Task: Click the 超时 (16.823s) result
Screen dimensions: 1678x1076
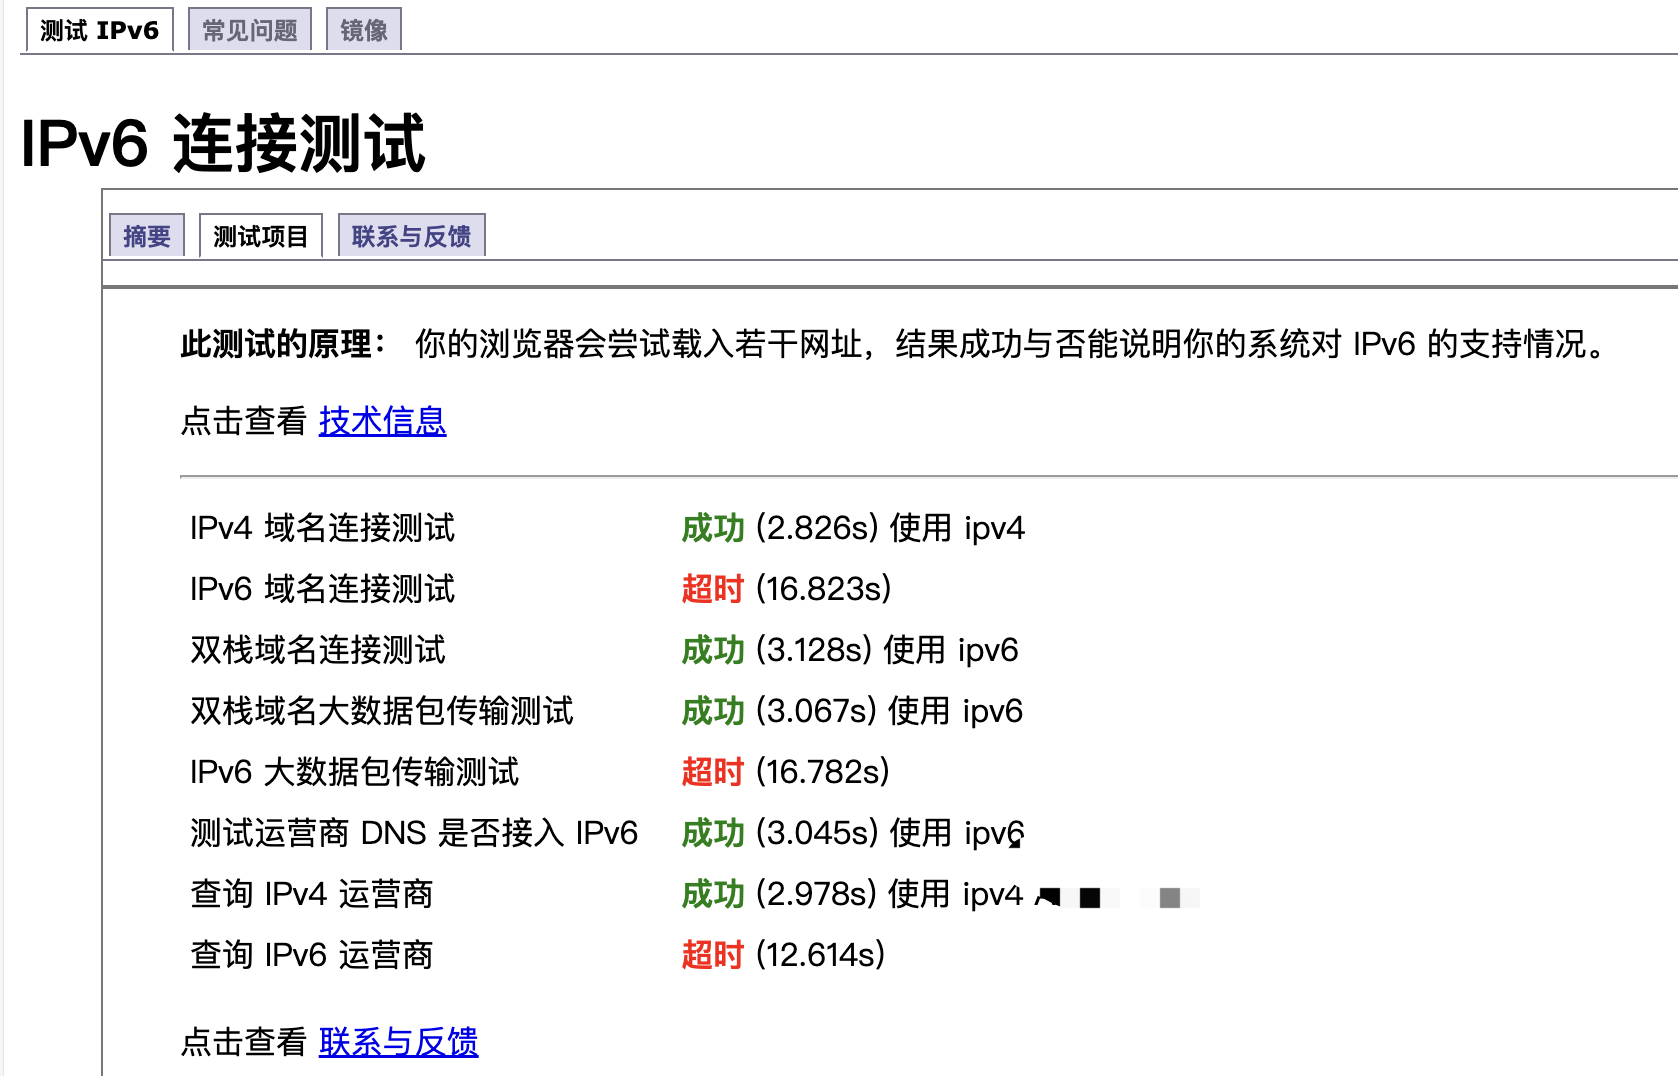Action: pyautogui.click(x=786, y=589)
